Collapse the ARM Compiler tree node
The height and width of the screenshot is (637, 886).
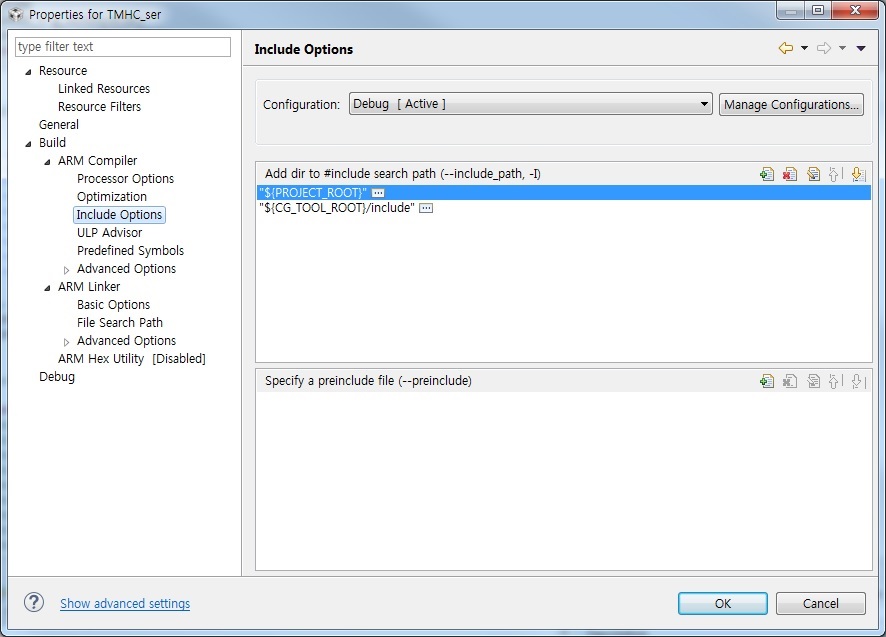pos(47,162)
